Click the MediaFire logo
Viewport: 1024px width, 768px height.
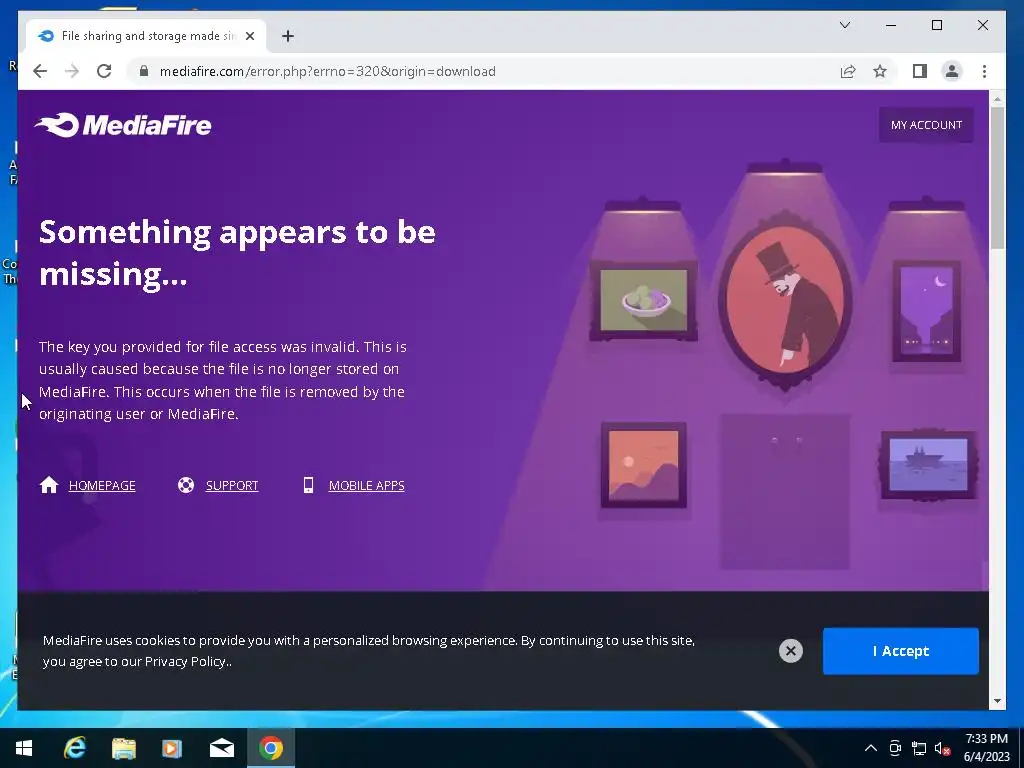pos(123,125)
